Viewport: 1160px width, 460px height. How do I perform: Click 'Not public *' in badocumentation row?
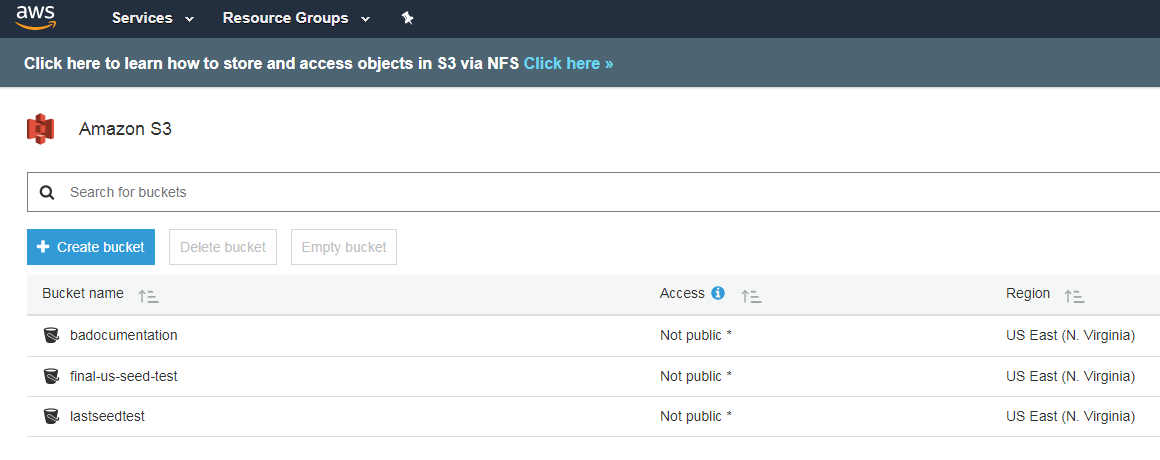(696, 335)
